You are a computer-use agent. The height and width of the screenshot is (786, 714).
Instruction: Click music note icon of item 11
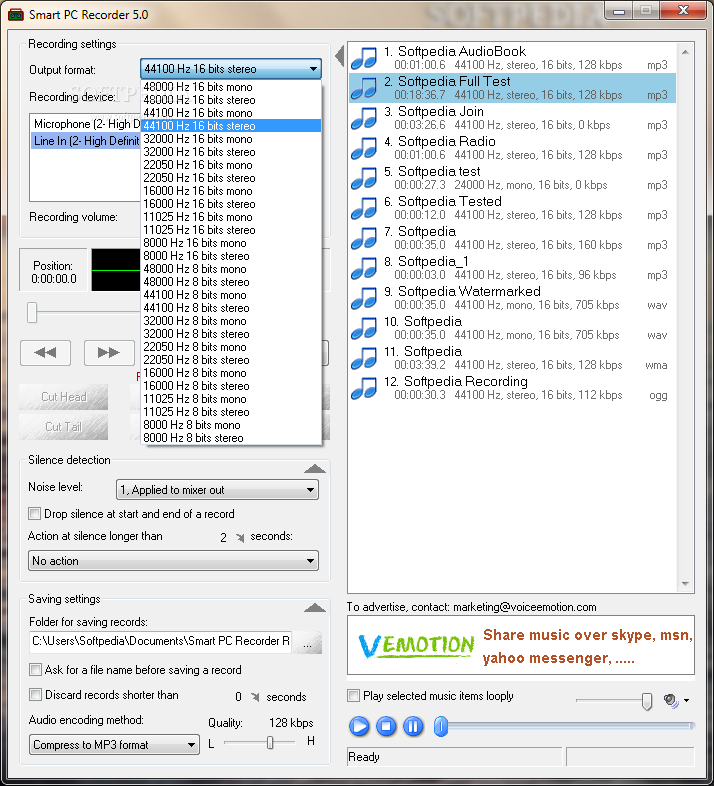pos(364,358)
